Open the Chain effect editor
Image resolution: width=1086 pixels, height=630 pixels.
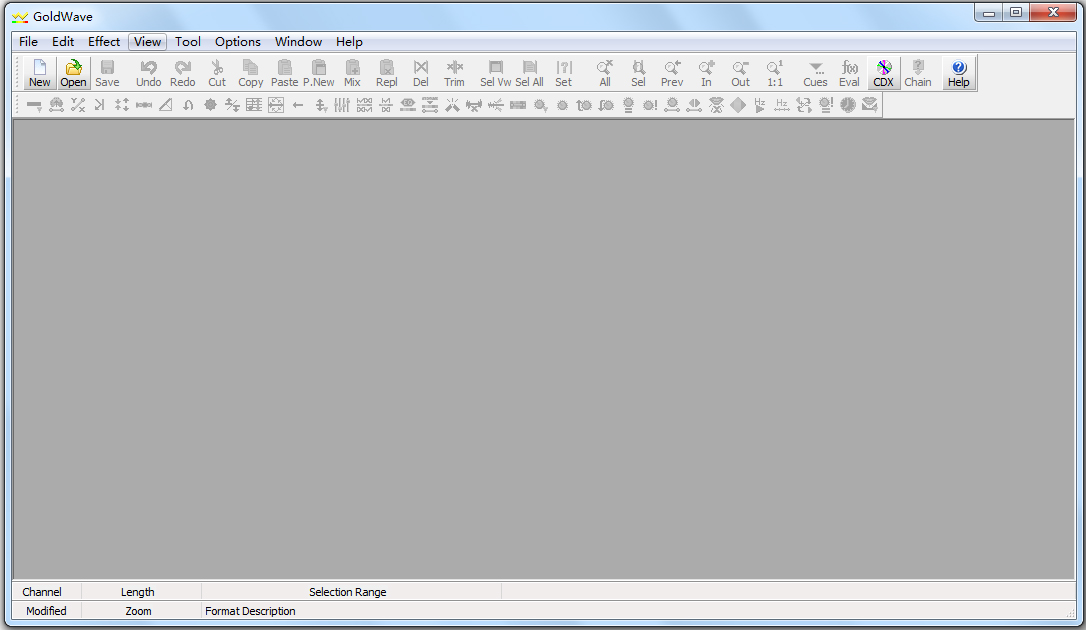tap(918, 73)
